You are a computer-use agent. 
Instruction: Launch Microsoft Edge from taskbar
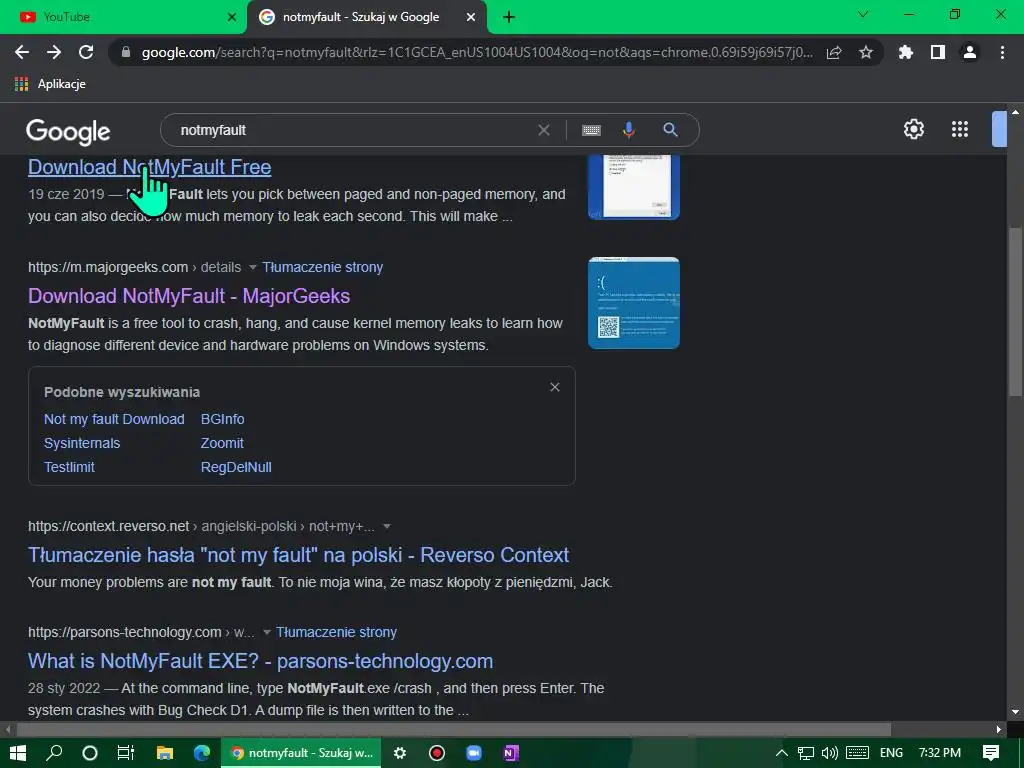[x=202, y=753]
